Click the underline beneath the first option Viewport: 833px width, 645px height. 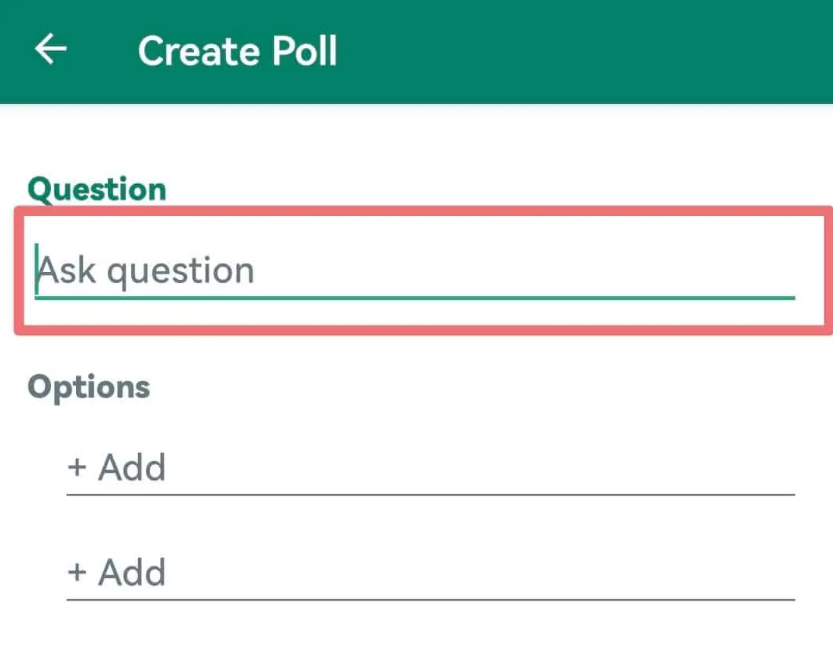coord(430,494)
